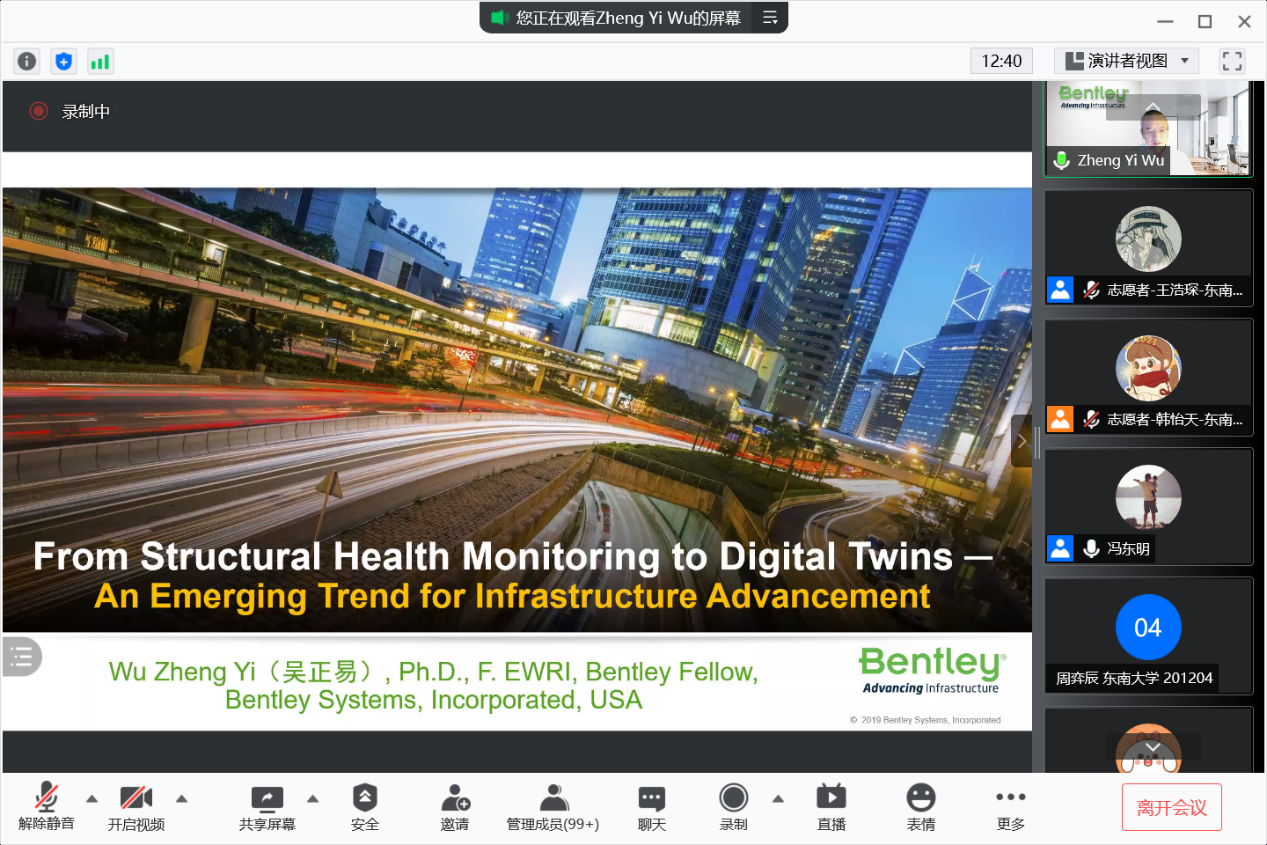Image resolution: width=1267 pixels, height=845 pixels.
Task: Open the 更多 more menu
Action: pos(1011,807)
